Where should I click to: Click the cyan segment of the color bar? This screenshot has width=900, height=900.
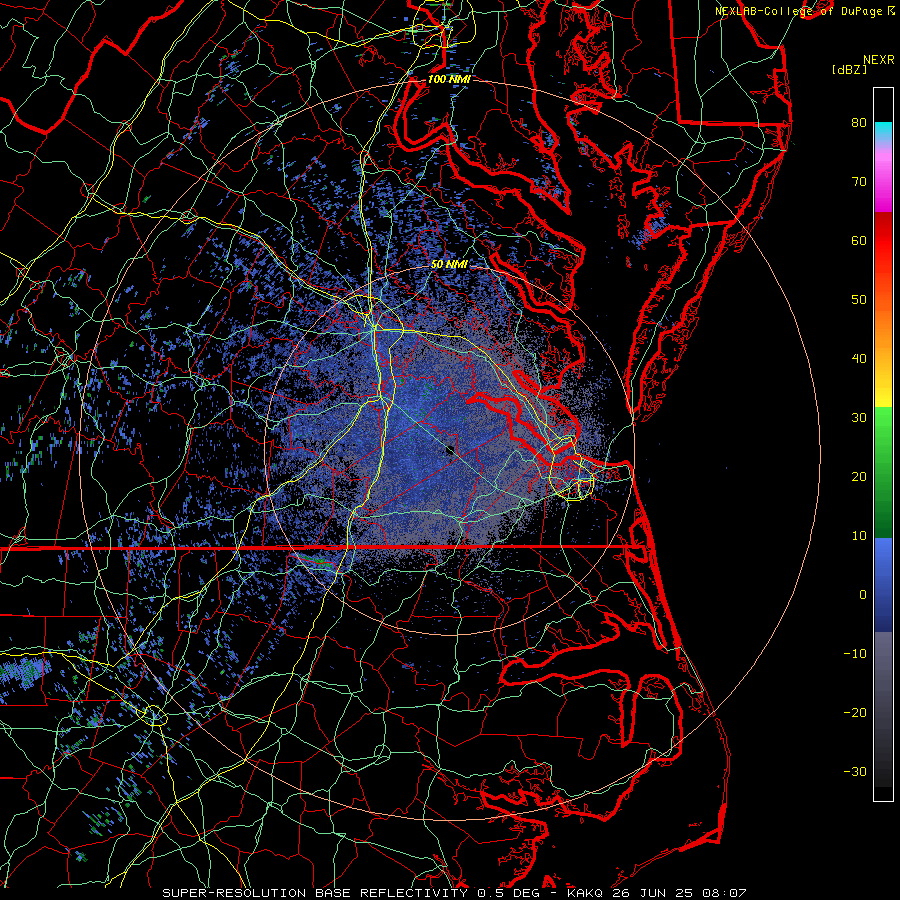click(x=883, y=130)
